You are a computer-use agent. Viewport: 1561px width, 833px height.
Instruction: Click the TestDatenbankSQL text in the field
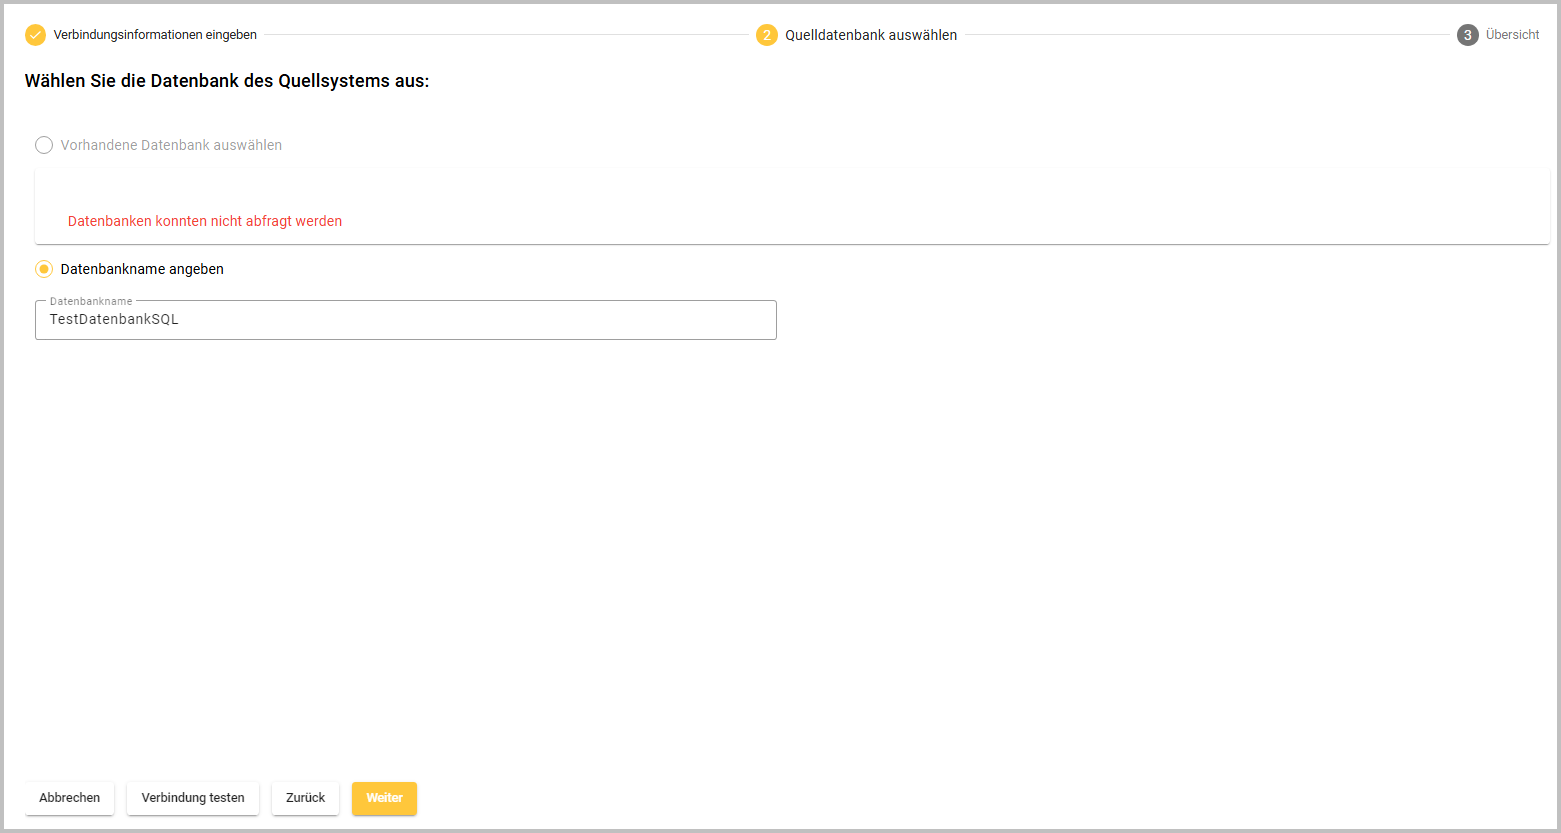(x=114, y=320)
